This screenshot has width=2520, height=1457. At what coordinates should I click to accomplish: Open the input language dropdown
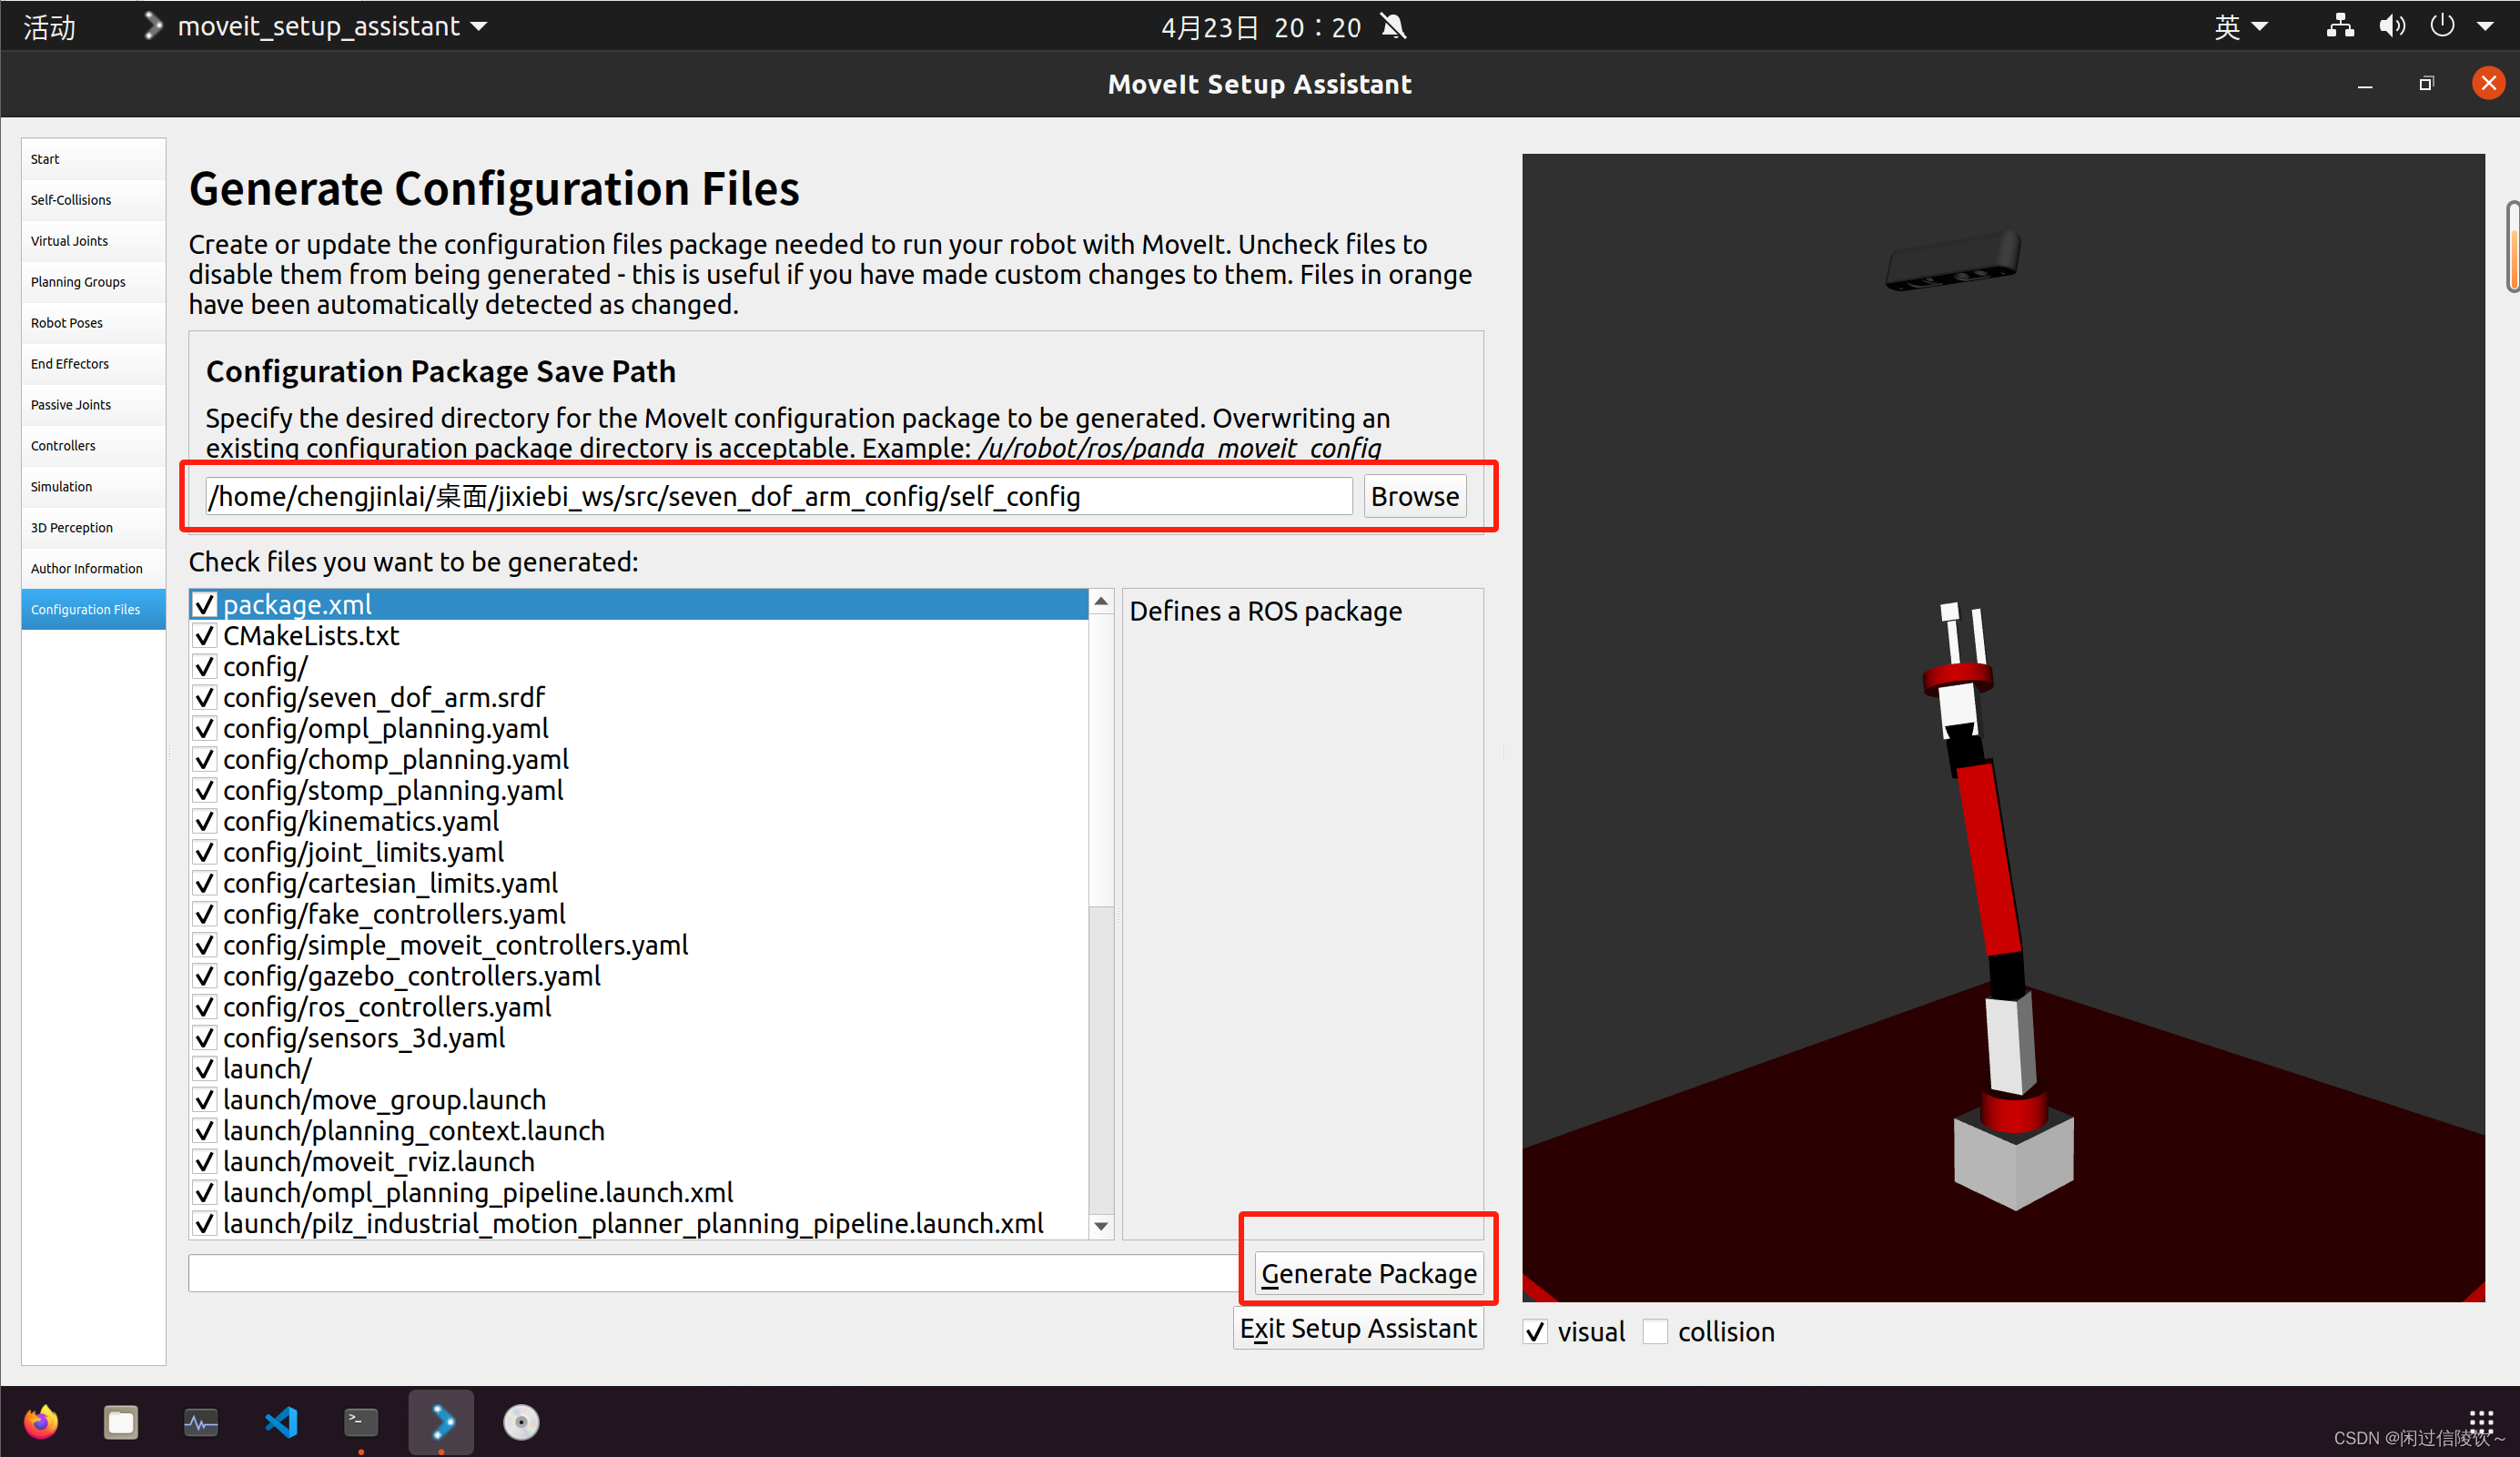click(x=2239, y=26)
